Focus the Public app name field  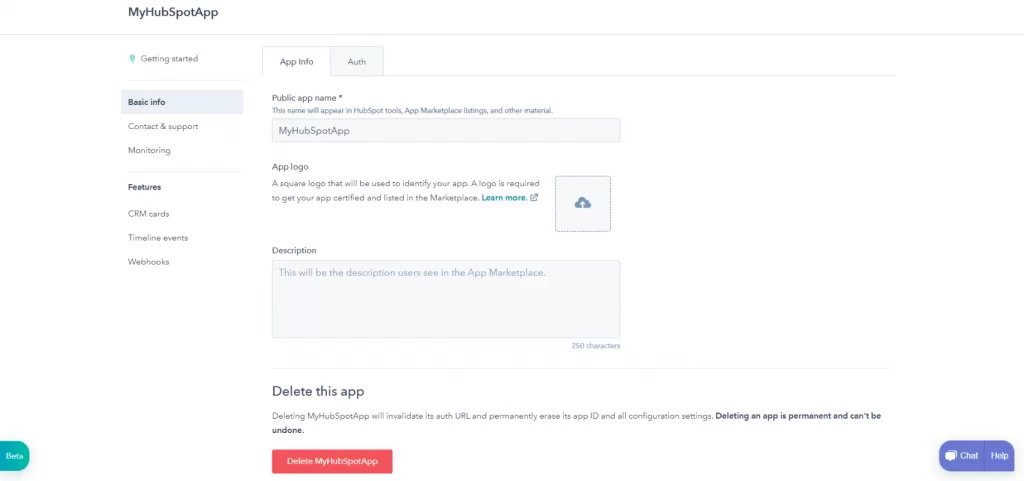446,131
